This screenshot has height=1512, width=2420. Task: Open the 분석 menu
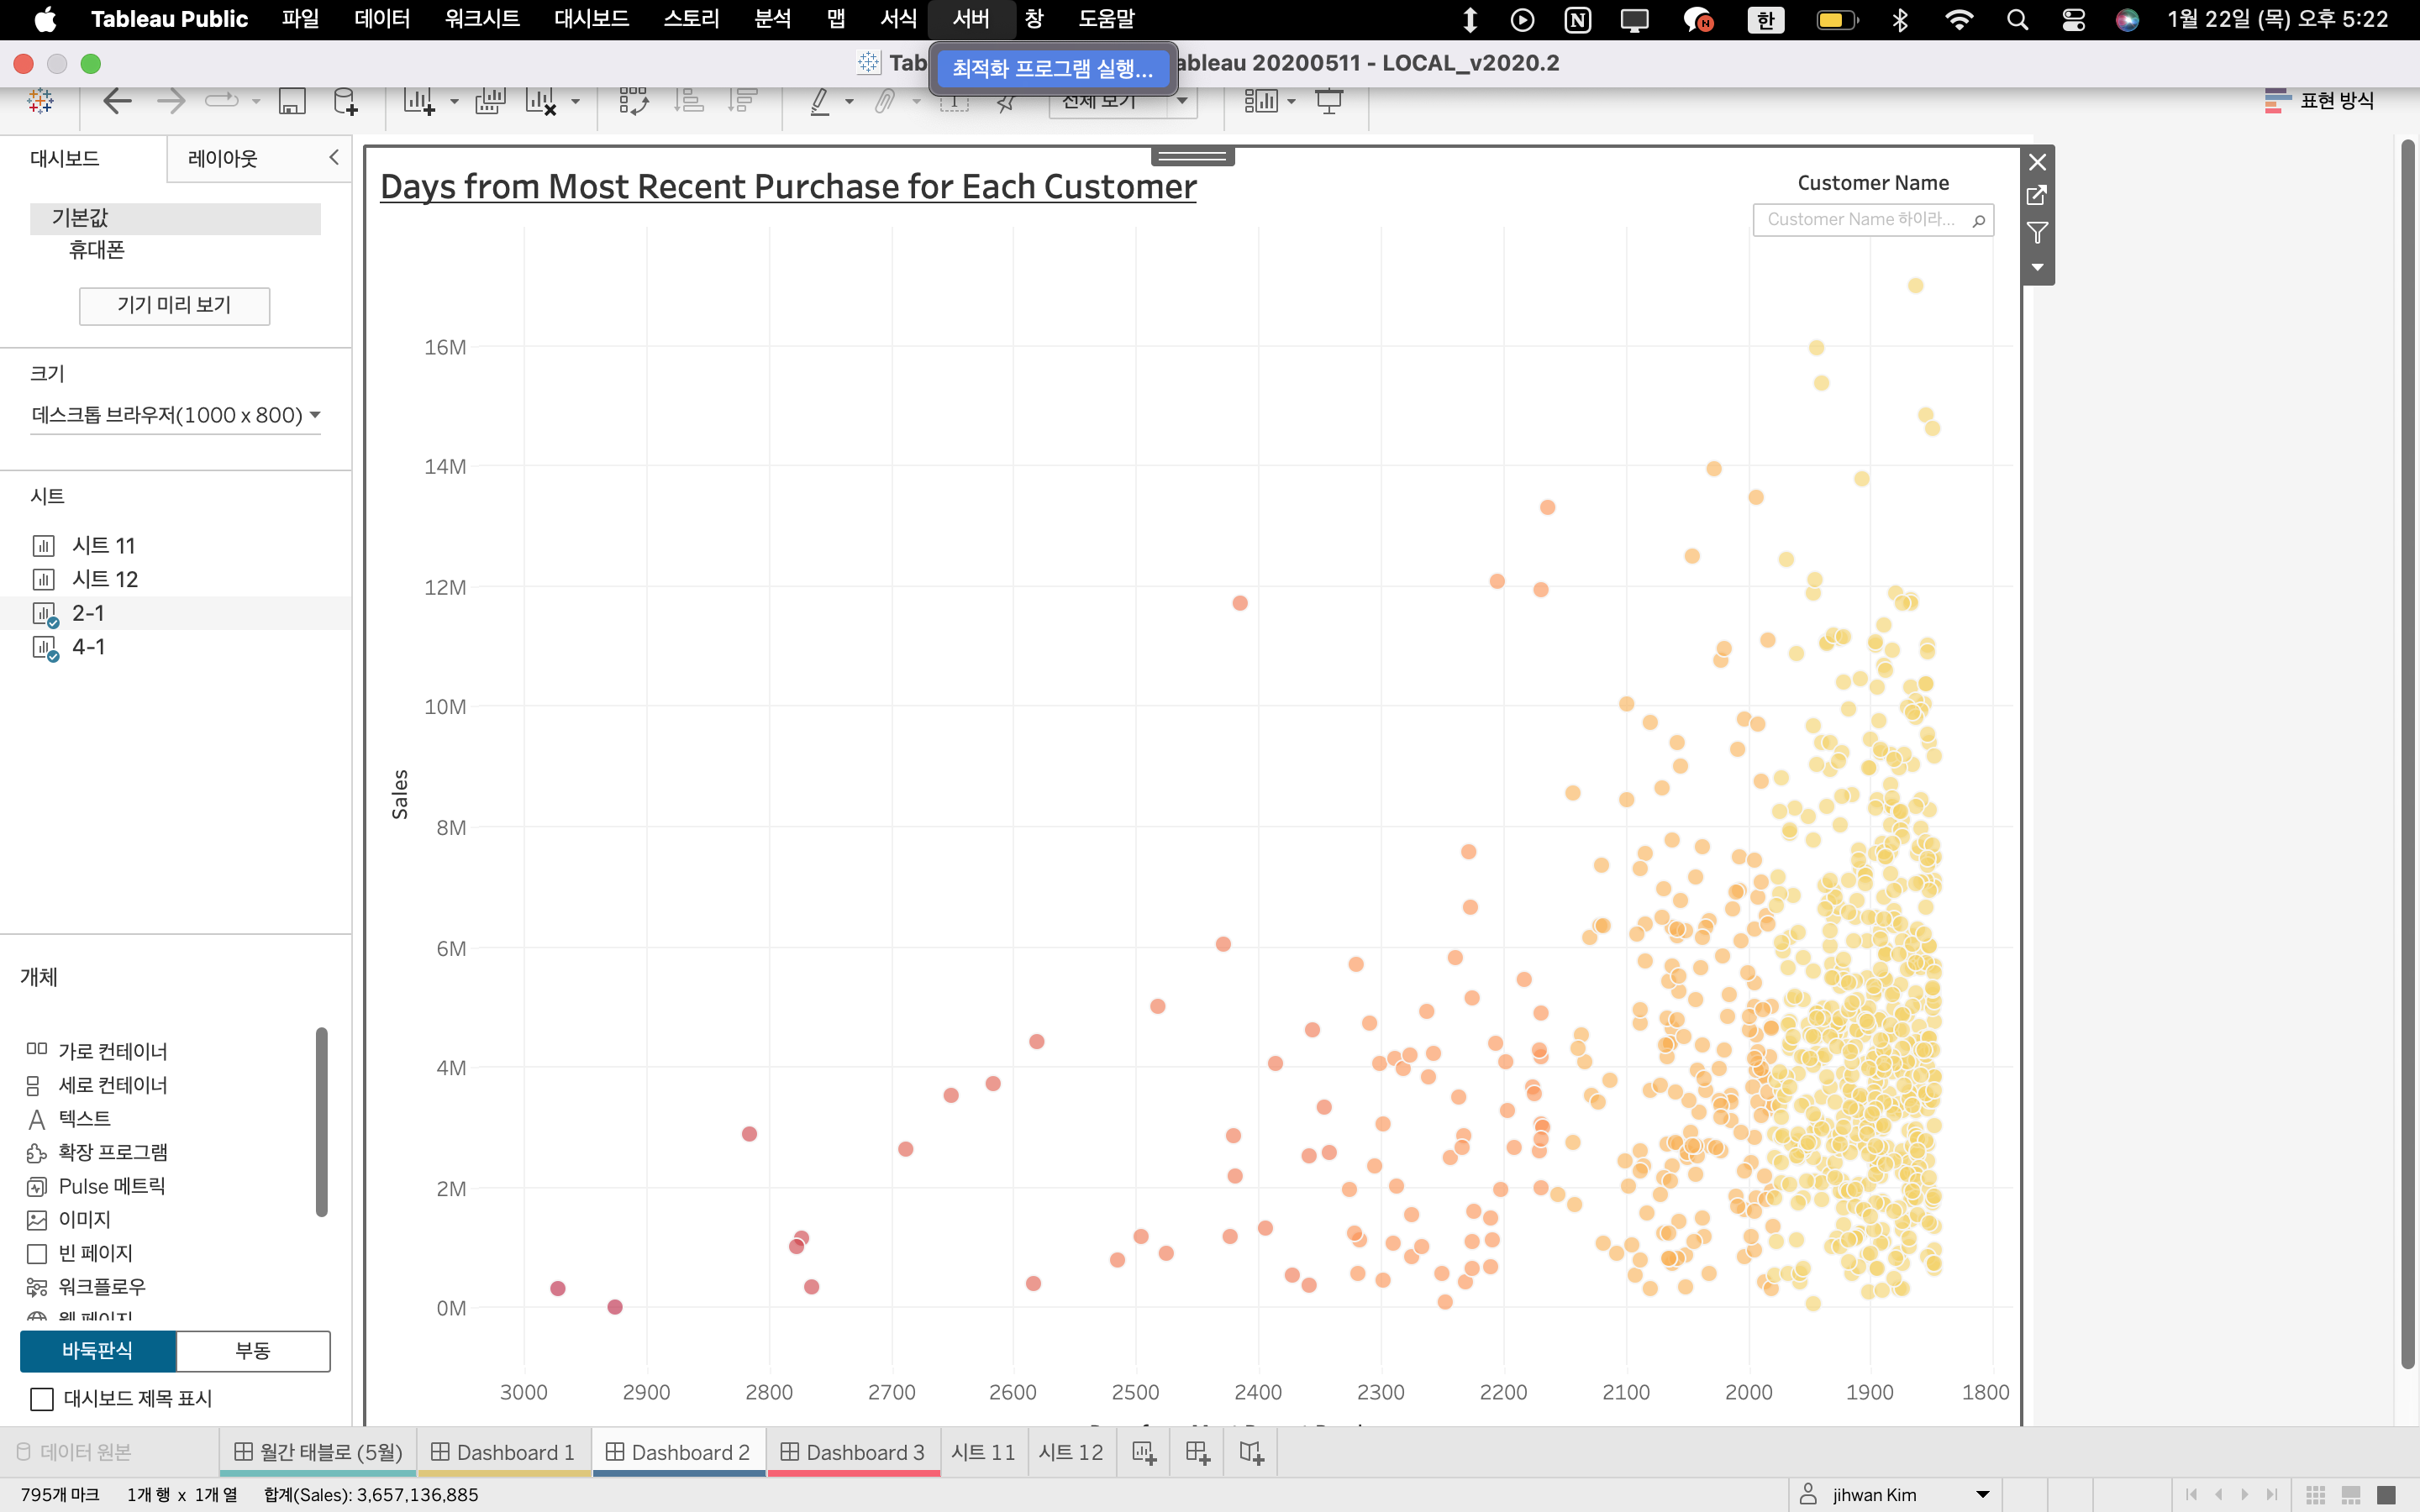tap(772, 19)
